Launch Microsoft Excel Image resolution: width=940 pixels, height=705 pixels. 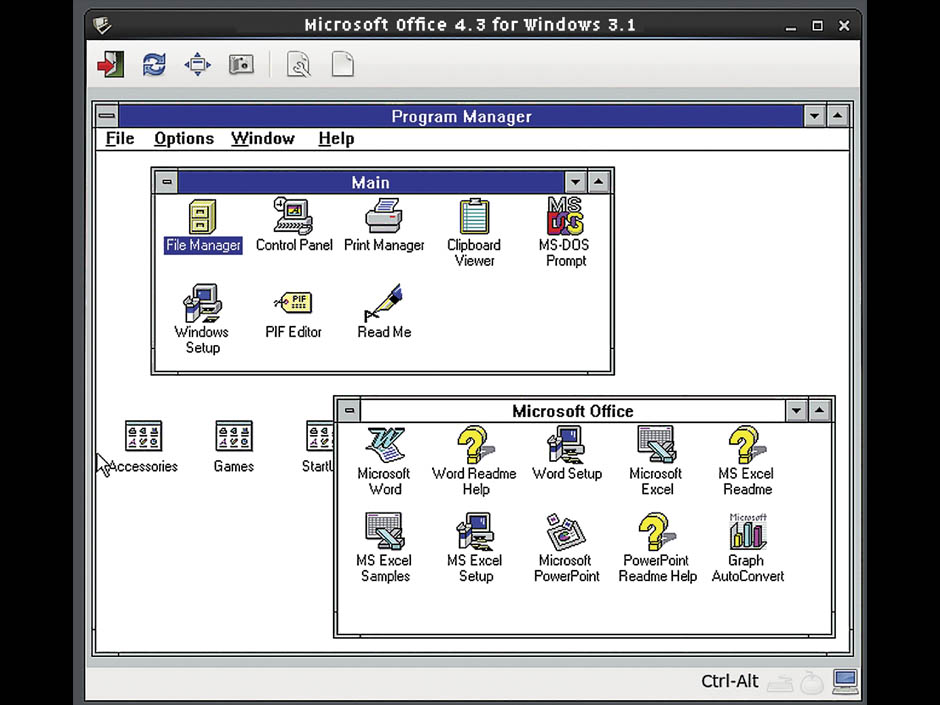656,462
